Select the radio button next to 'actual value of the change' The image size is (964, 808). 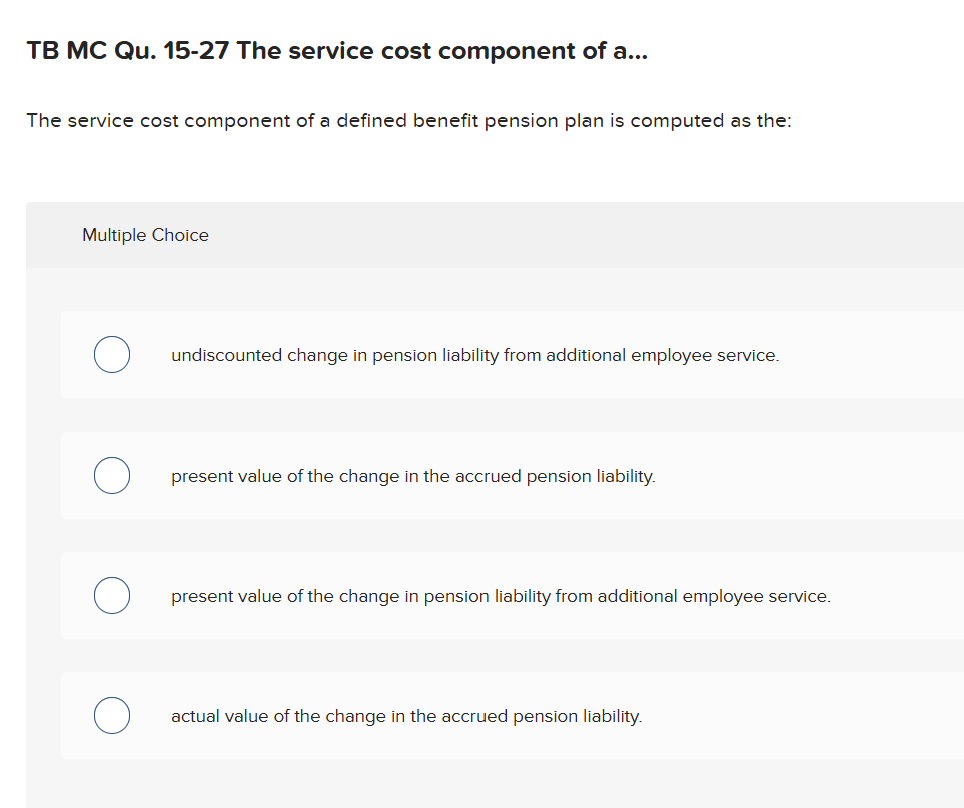pos(111,715)
